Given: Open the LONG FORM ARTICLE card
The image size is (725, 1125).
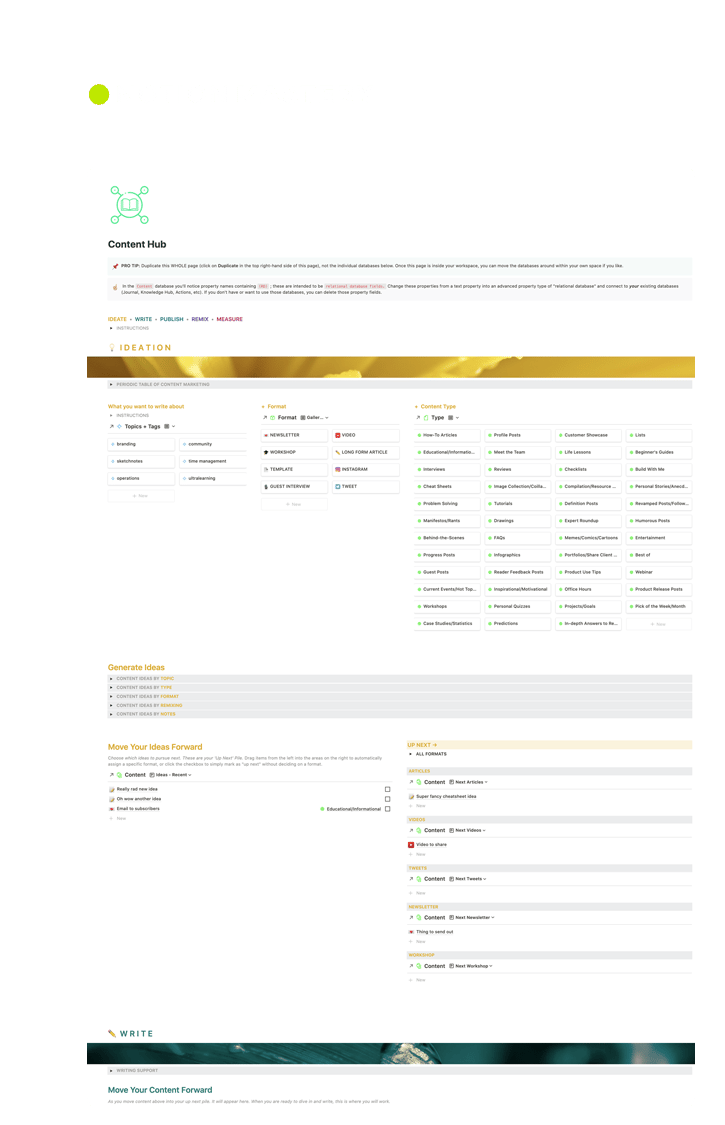Looking at the screenshot, I should (x=365, y=452).
